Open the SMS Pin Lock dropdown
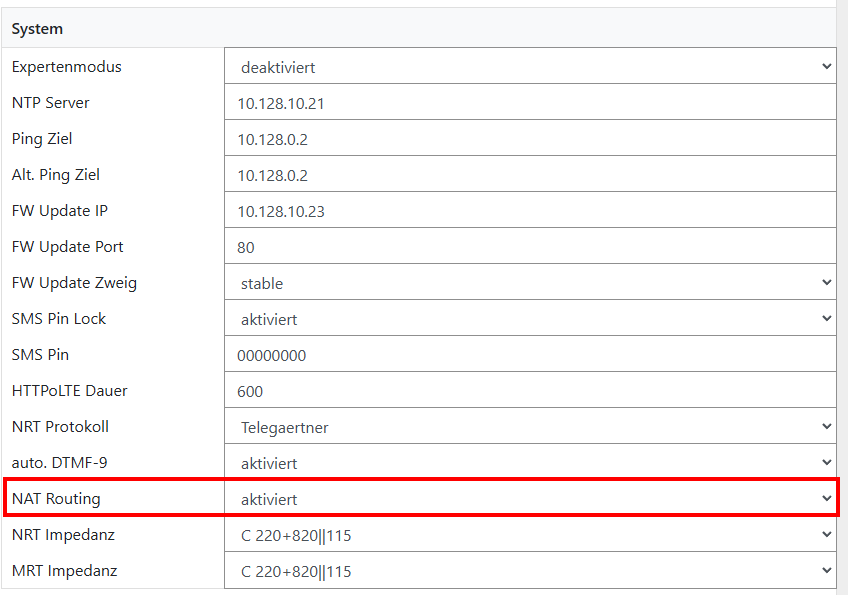 click(x=530, y=319)
